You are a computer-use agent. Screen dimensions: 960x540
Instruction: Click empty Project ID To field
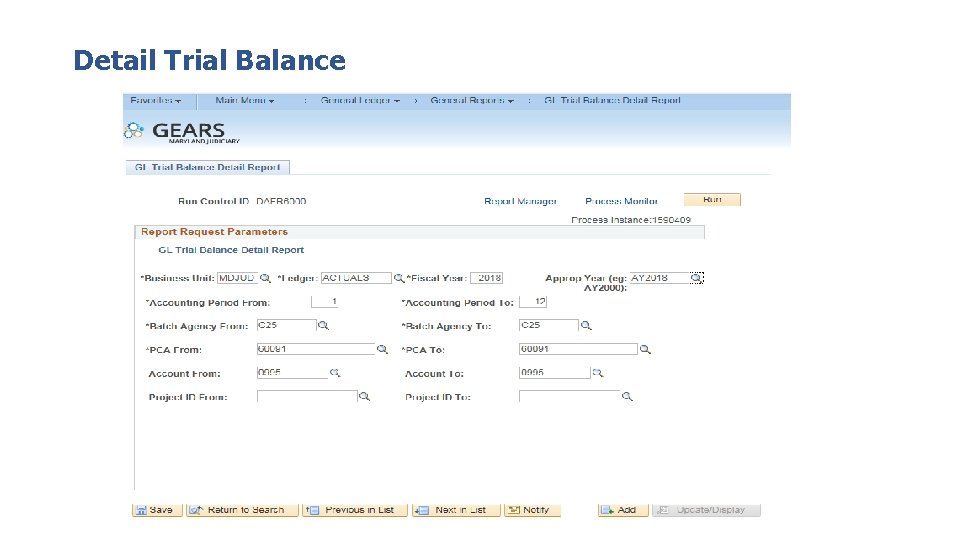coord(569,396)
